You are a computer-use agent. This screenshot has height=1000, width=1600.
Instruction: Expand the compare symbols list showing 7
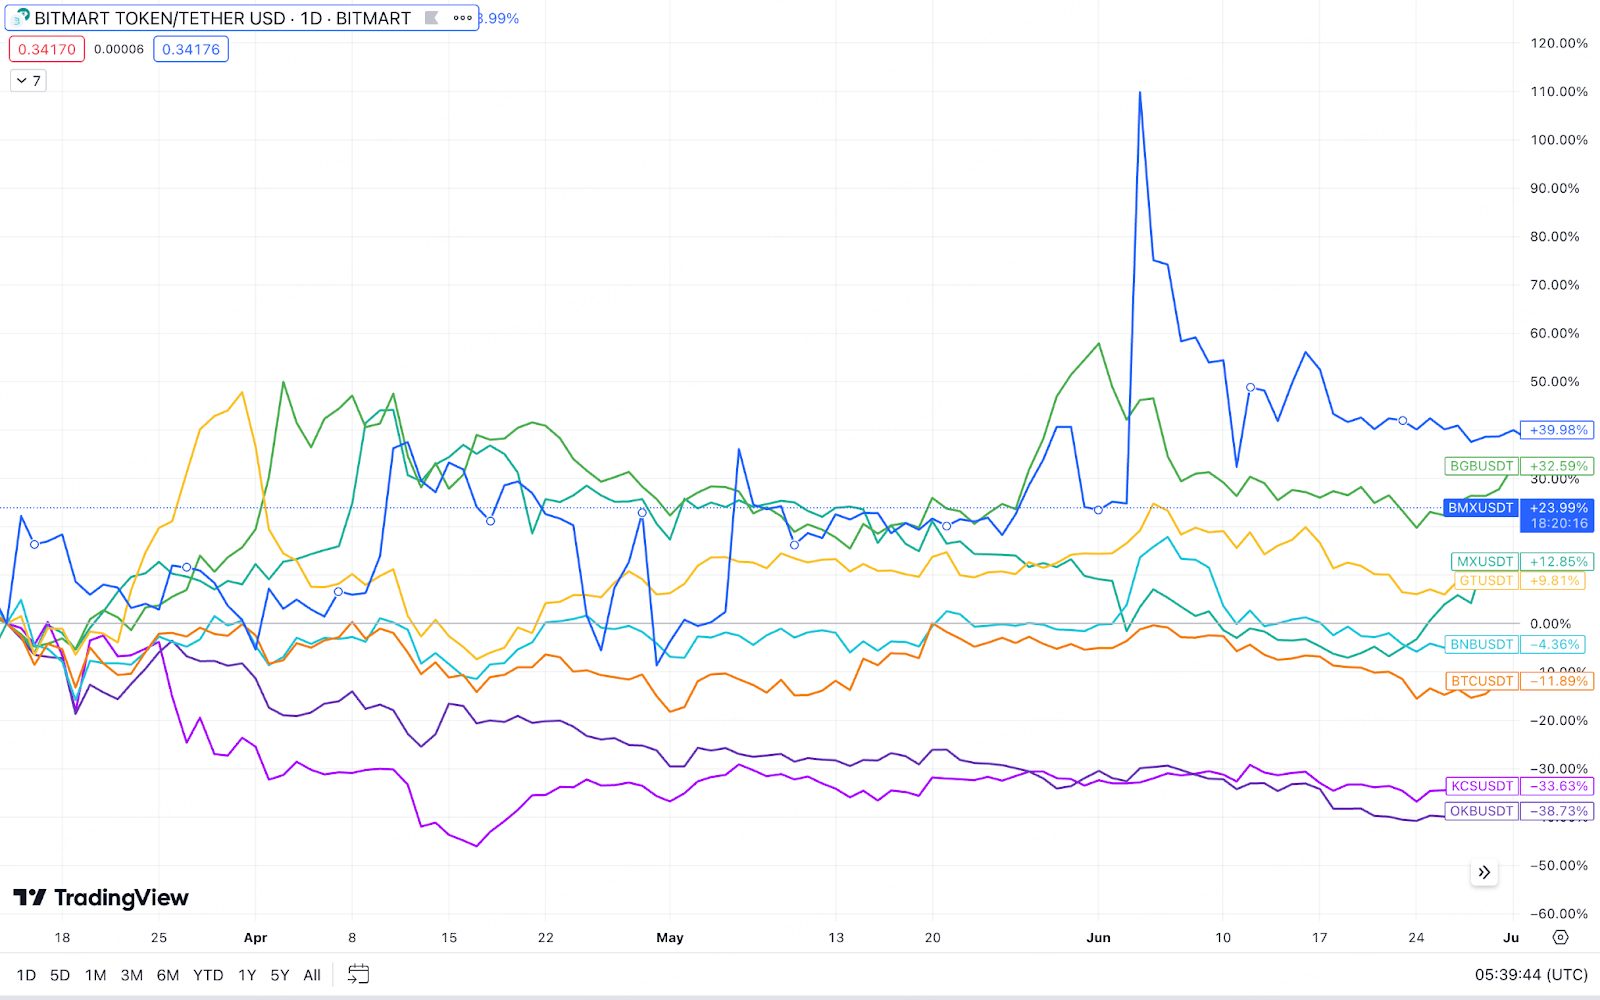coord(27,81)
